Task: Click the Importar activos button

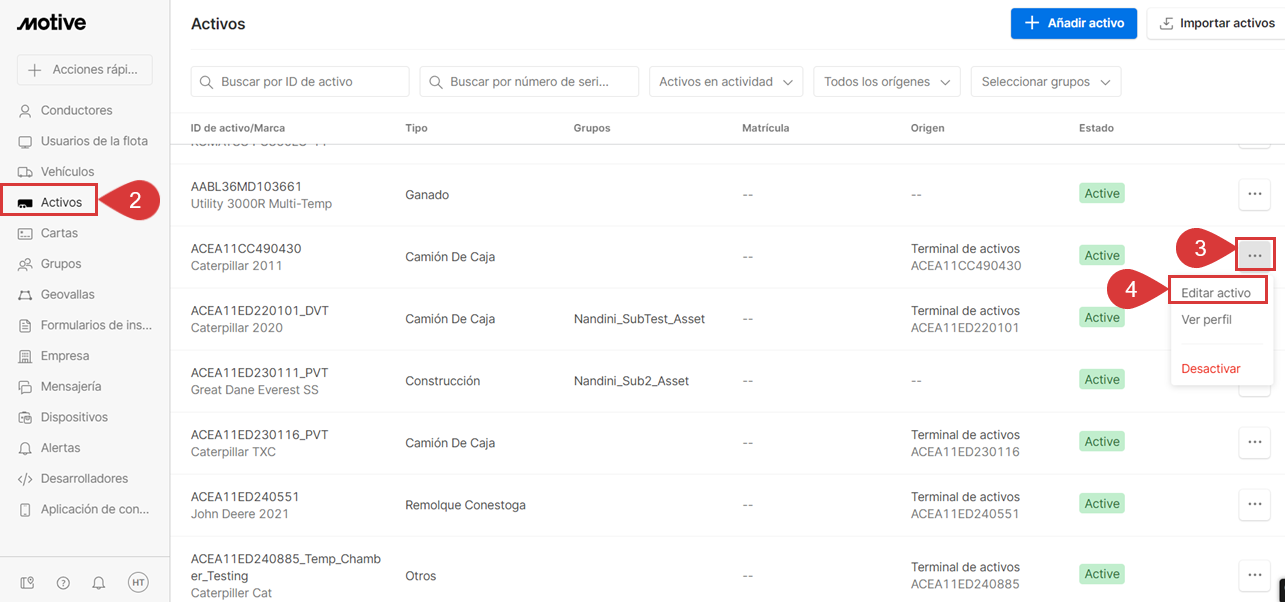Action: coord(1216,23)
